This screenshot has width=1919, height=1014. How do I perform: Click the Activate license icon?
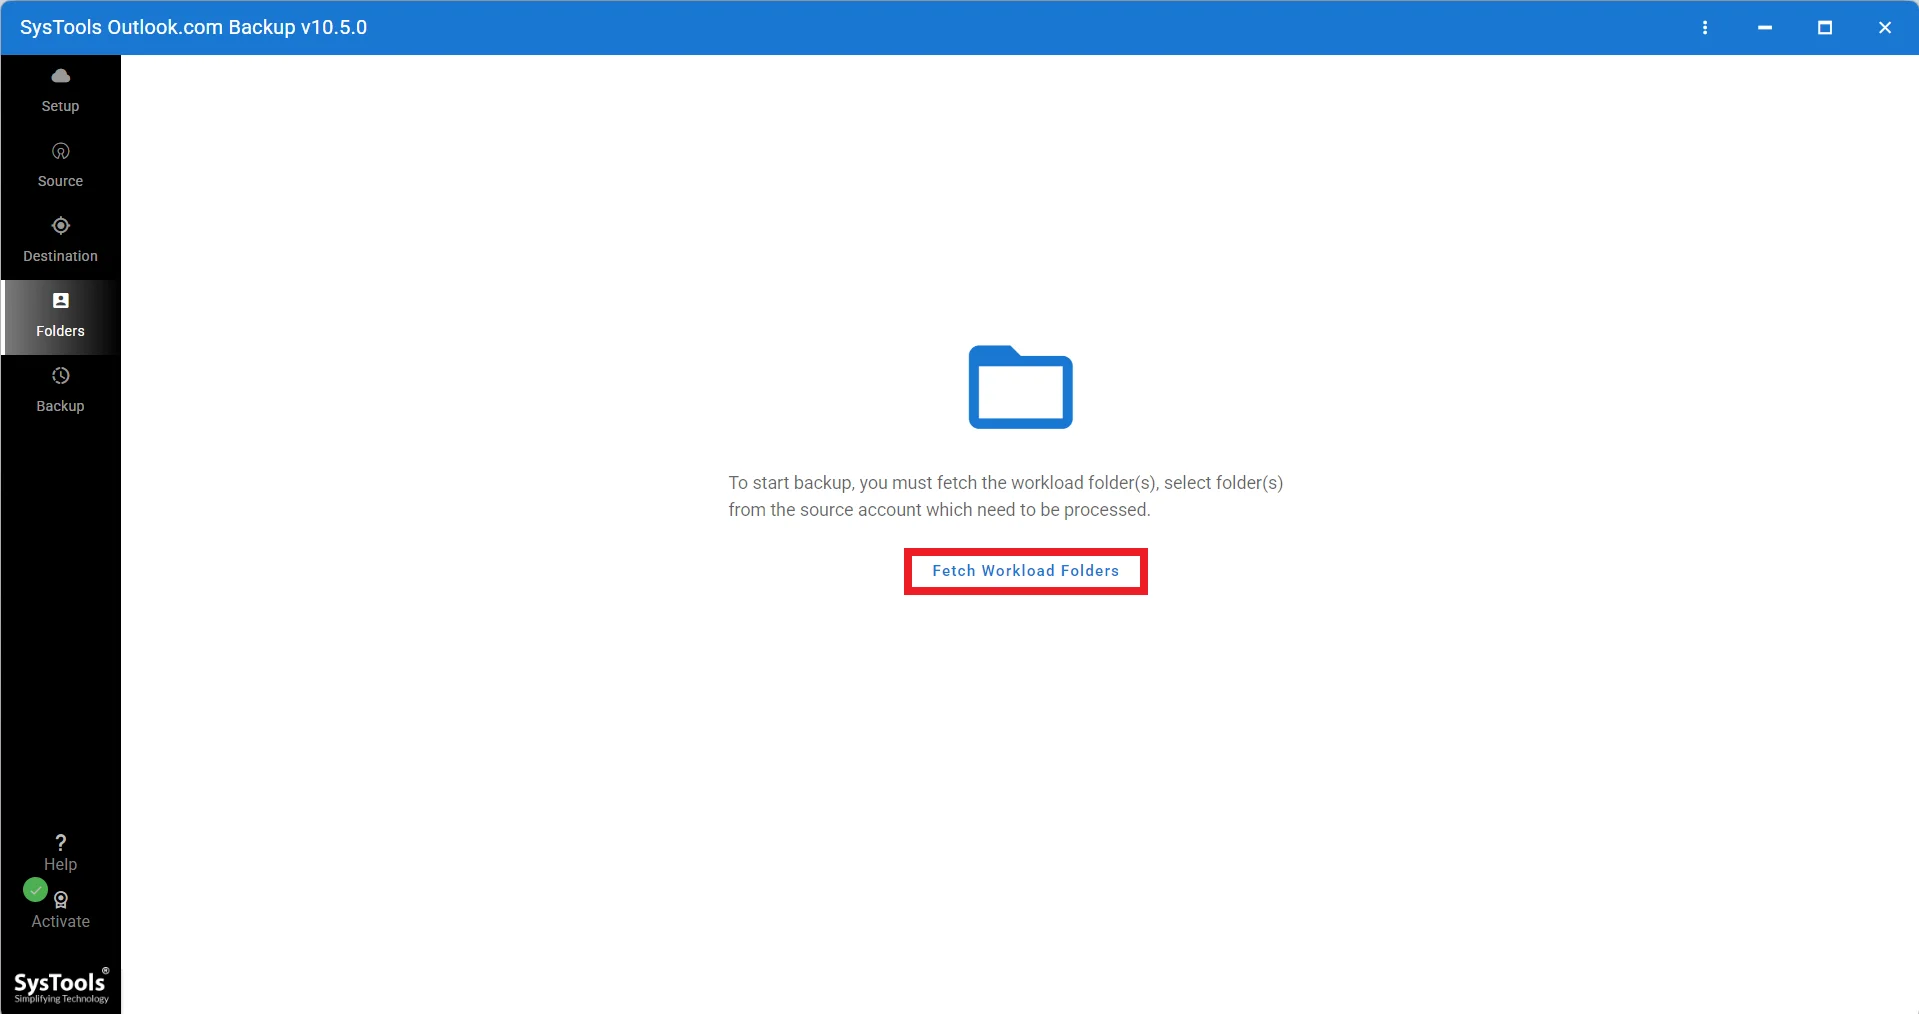61,899
